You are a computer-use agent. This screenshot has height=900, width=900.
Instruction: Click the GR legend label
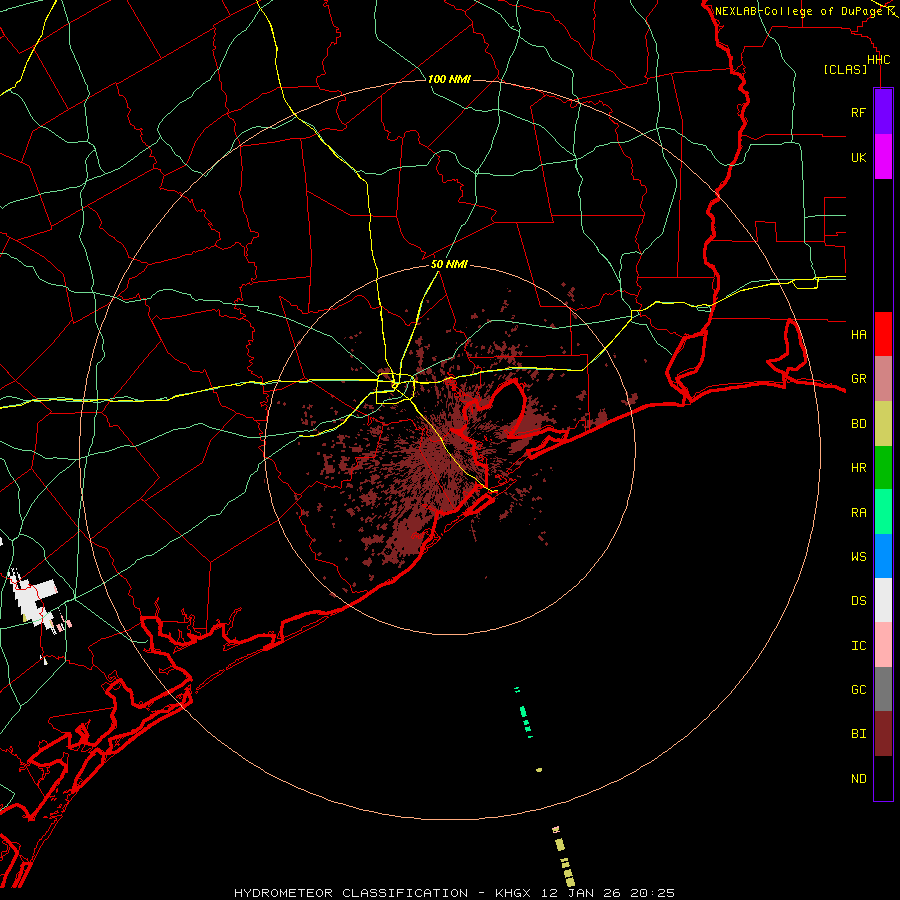point(858,379)
